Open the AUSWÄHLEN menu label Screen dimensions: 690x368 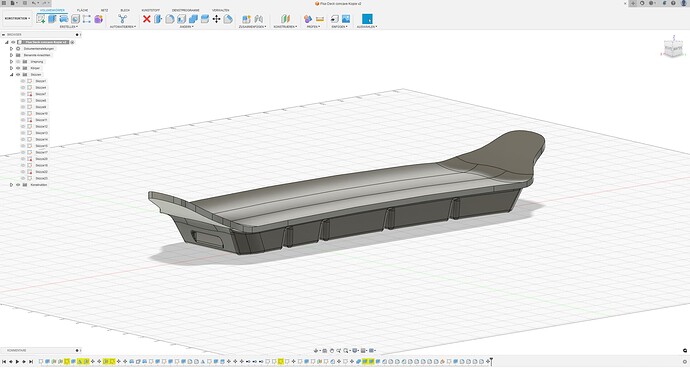[x=367, y=27]
